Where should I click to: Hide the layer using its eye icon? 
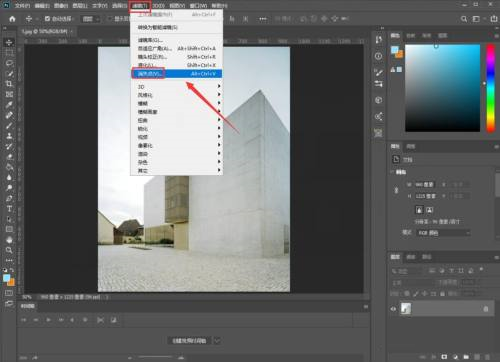(x=393, y=309)
